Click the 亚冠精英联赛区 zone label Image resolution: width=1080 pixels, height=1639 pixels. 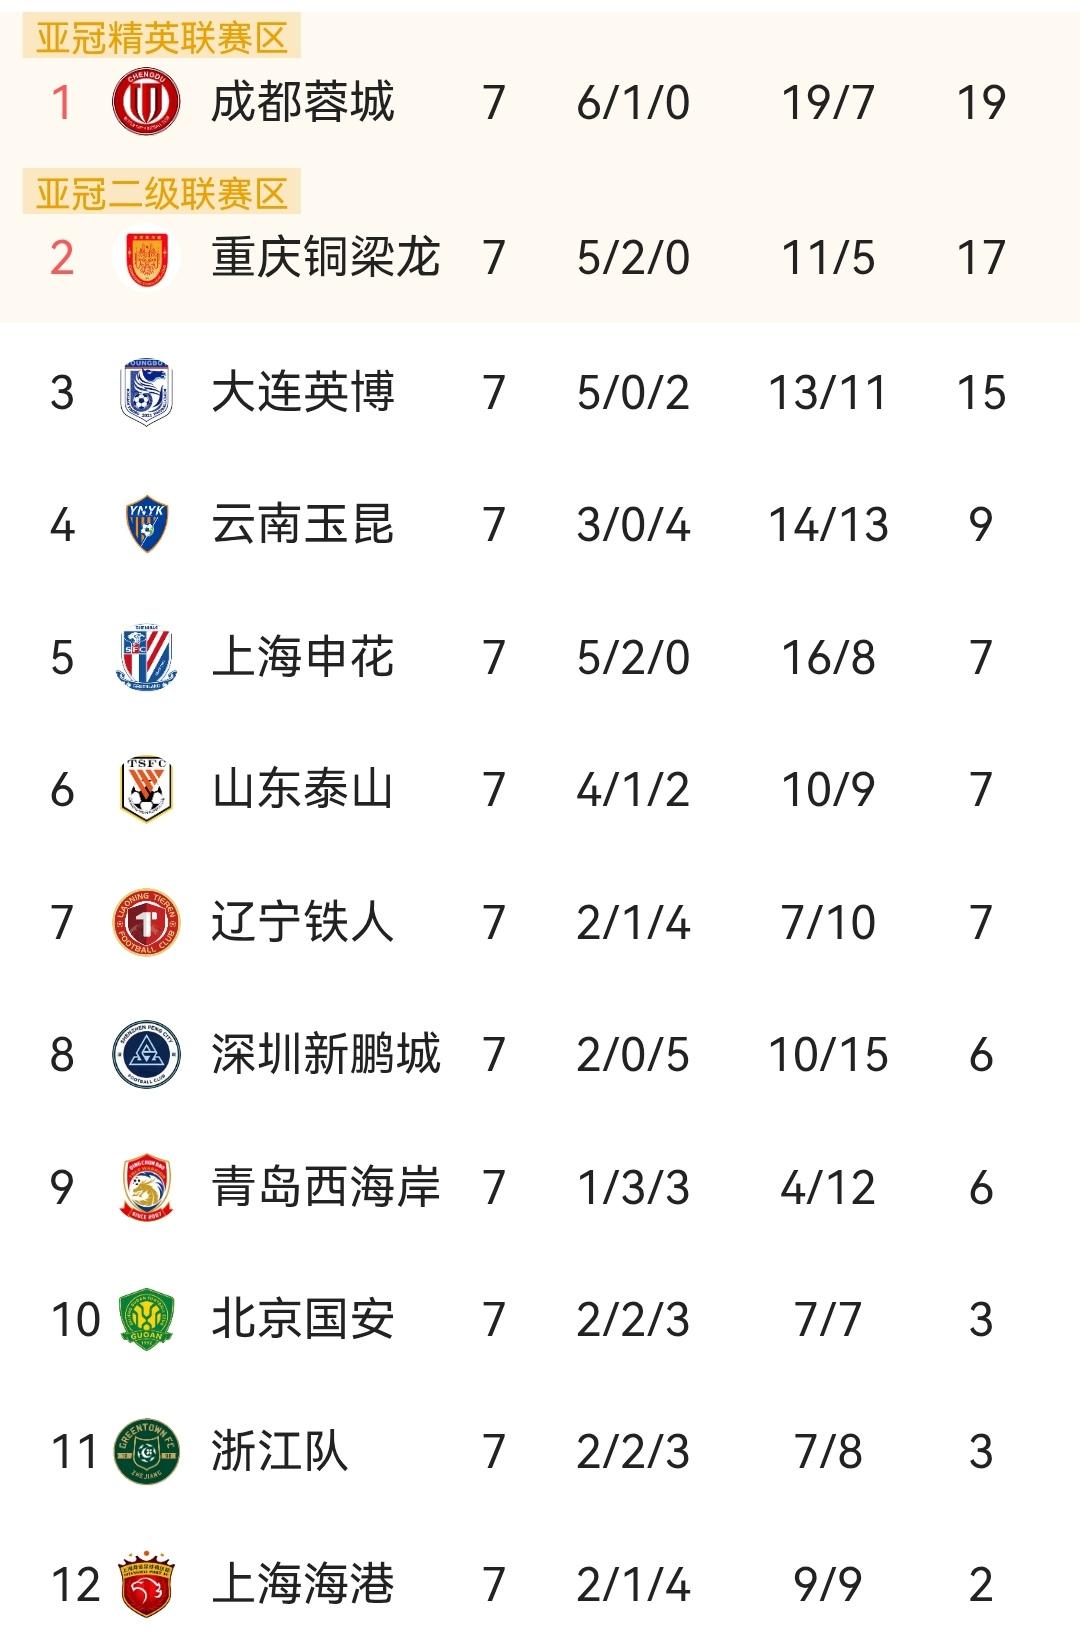pos(162,38)
